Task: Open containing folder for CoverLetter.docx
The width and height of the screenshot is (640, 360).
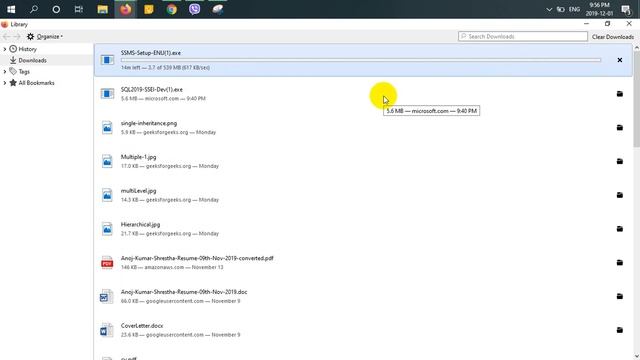Action: coord(620,330)
